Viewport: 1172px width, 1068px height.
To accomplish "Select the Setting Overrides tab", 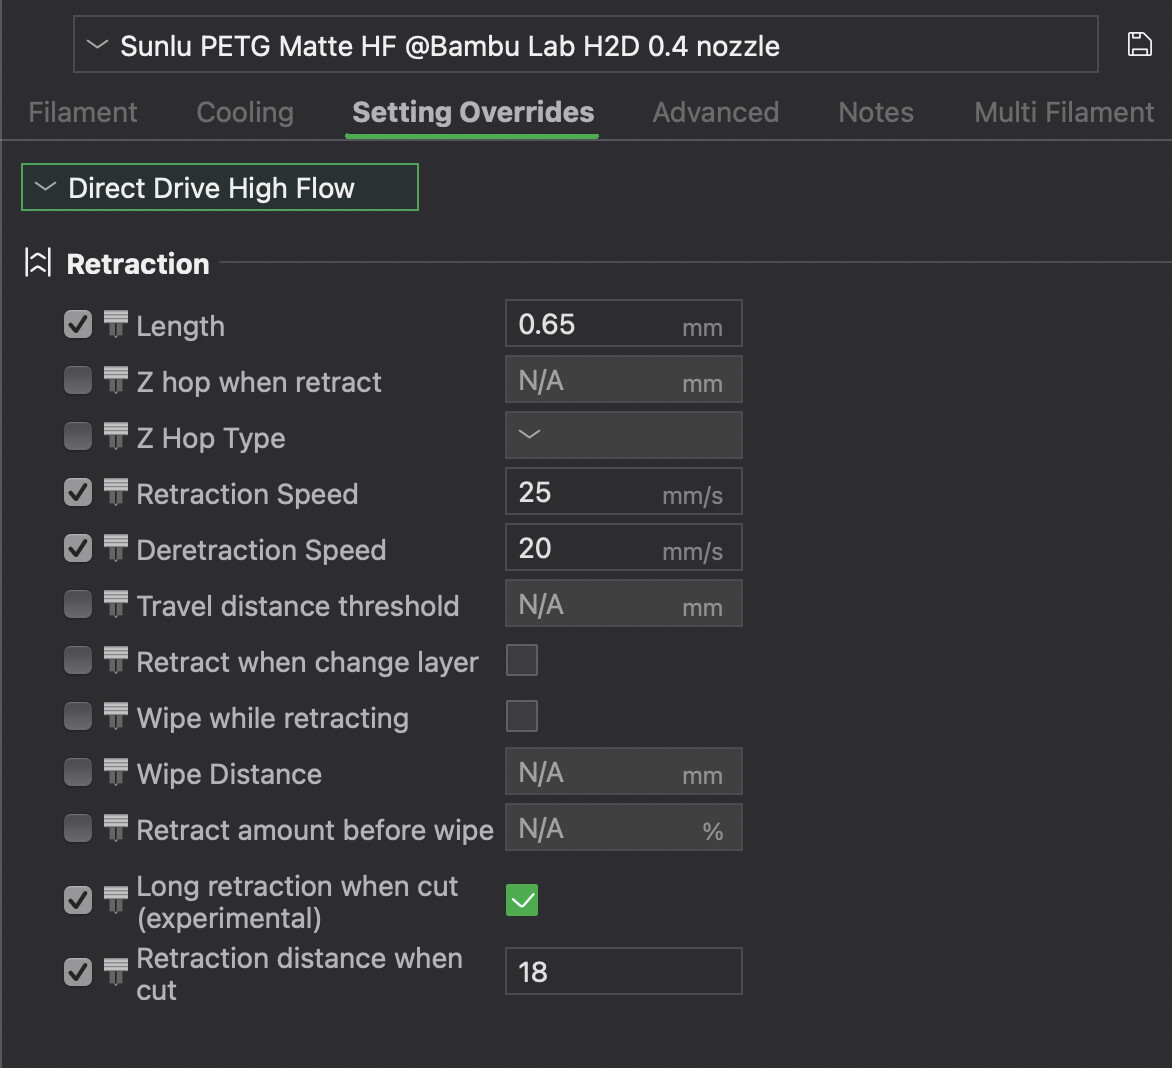I will click(x=473, y=112).
